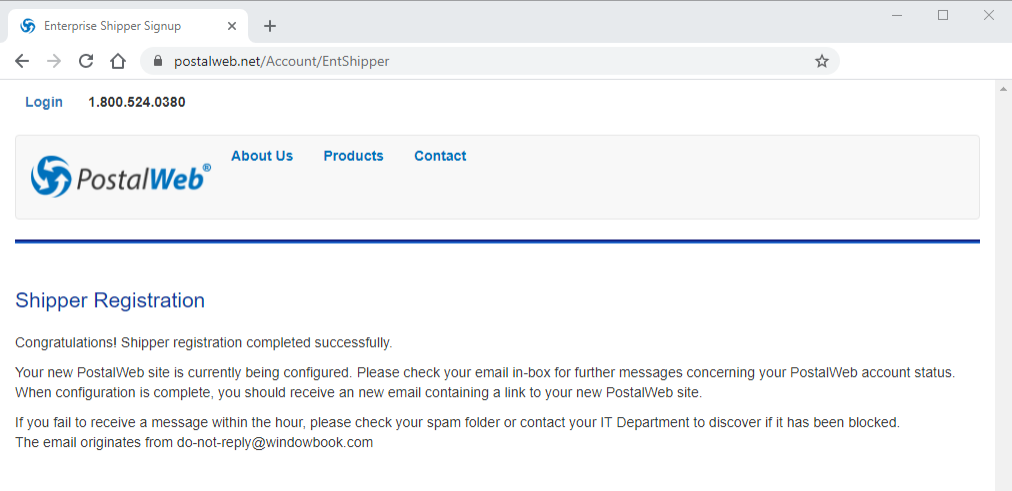1012x491 pixels.
Task: Click the Shipper Registration heading
Action: click(x=110, y=300)
